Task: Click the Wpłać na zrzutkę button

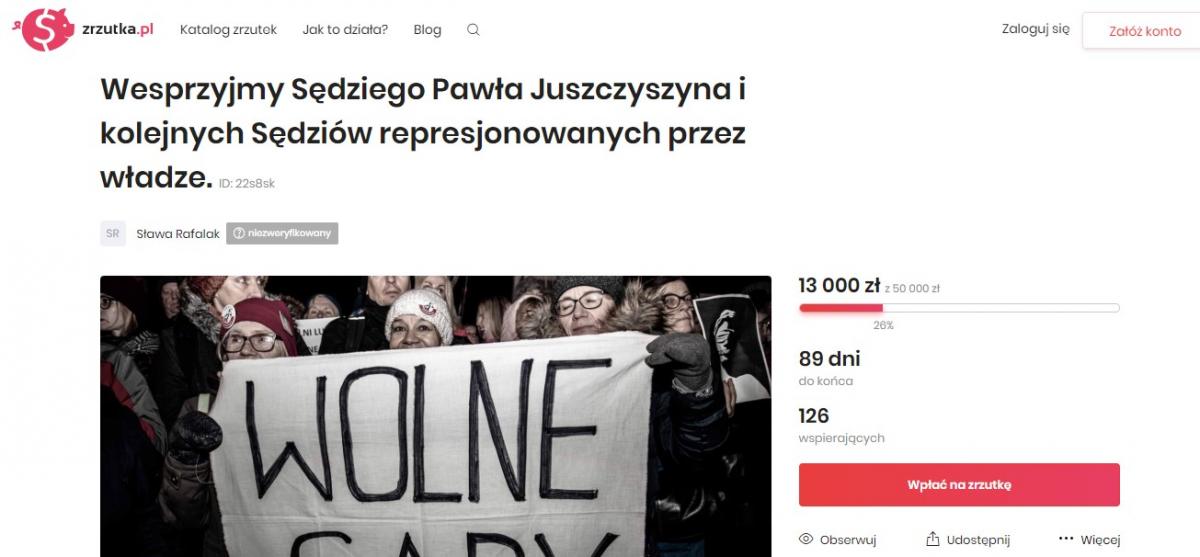Action: (959, 484)
